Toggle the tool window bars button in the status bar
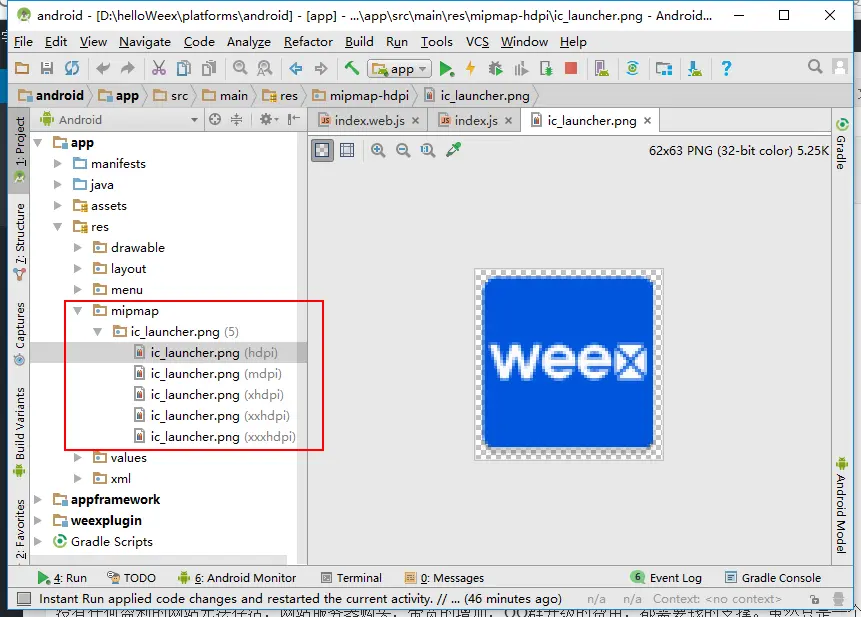This screenshot has width=861, height=617. click(x=24, y=598)
